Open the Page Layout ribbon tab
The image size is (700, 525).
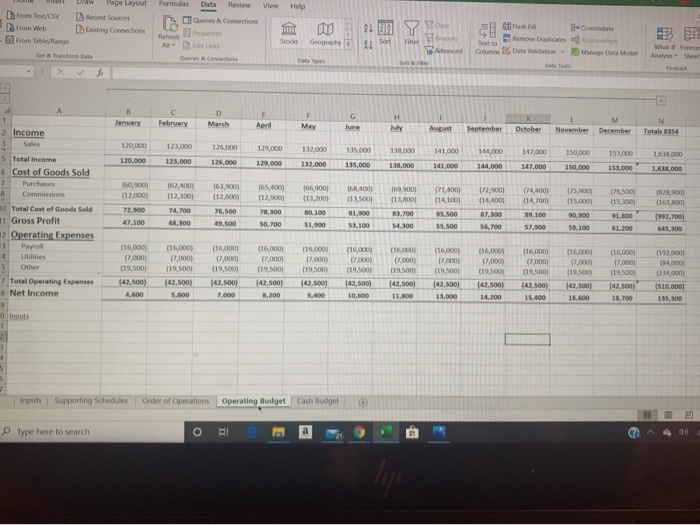[126, 3]
